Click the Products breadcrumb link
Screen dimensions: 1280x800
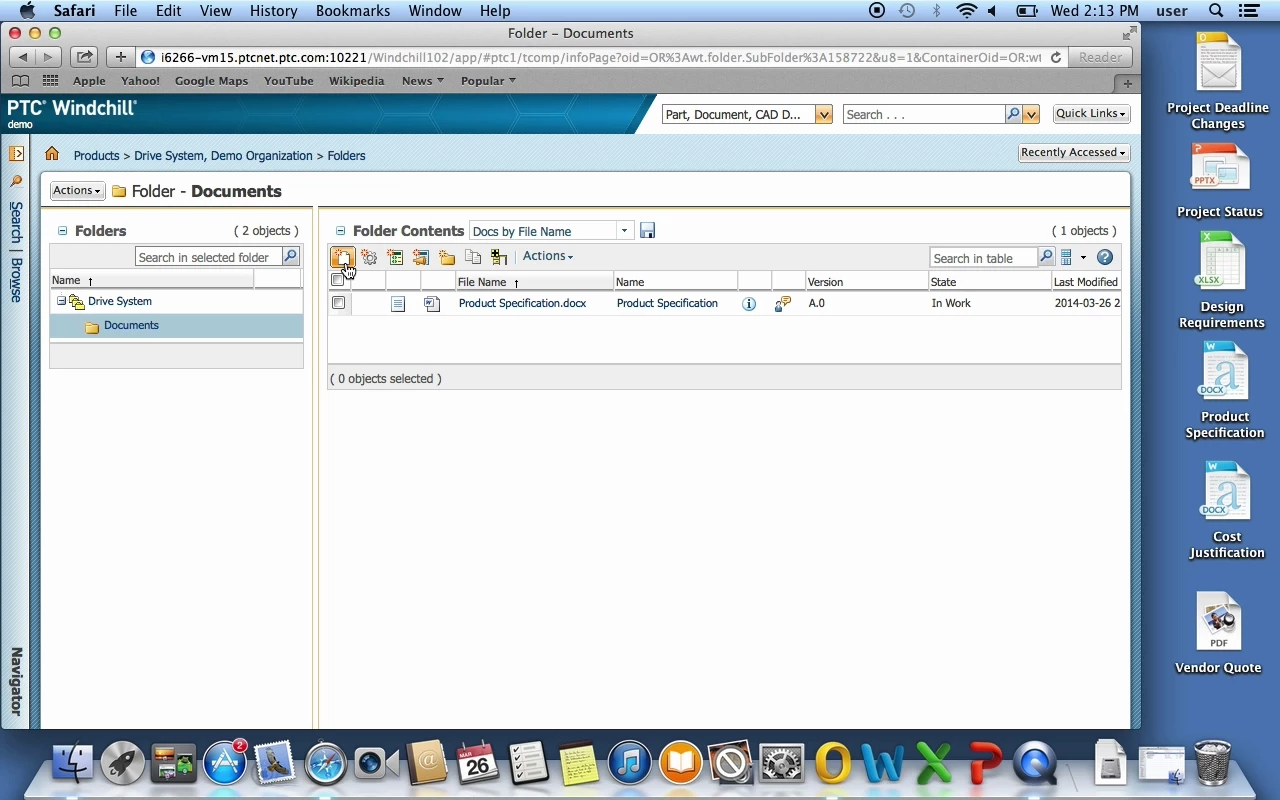(x=96, y=156)
